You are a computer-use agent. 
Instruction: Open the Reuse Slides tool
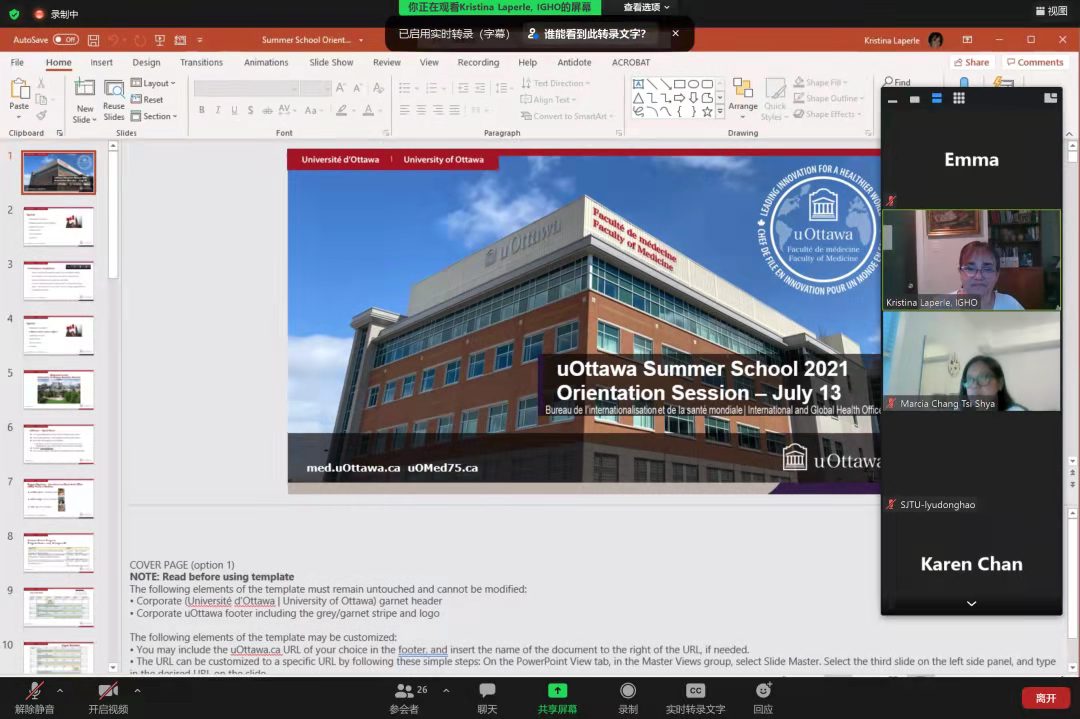pyautogui.click(x=114, y=100)
